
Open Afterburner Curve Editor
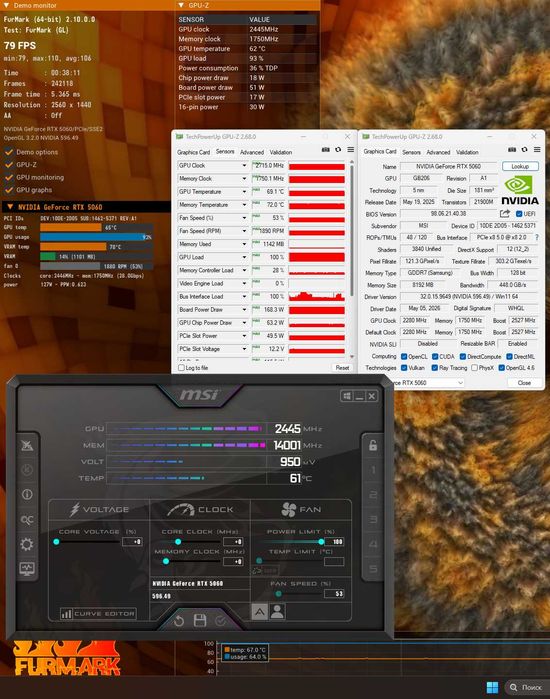[98, 614]
